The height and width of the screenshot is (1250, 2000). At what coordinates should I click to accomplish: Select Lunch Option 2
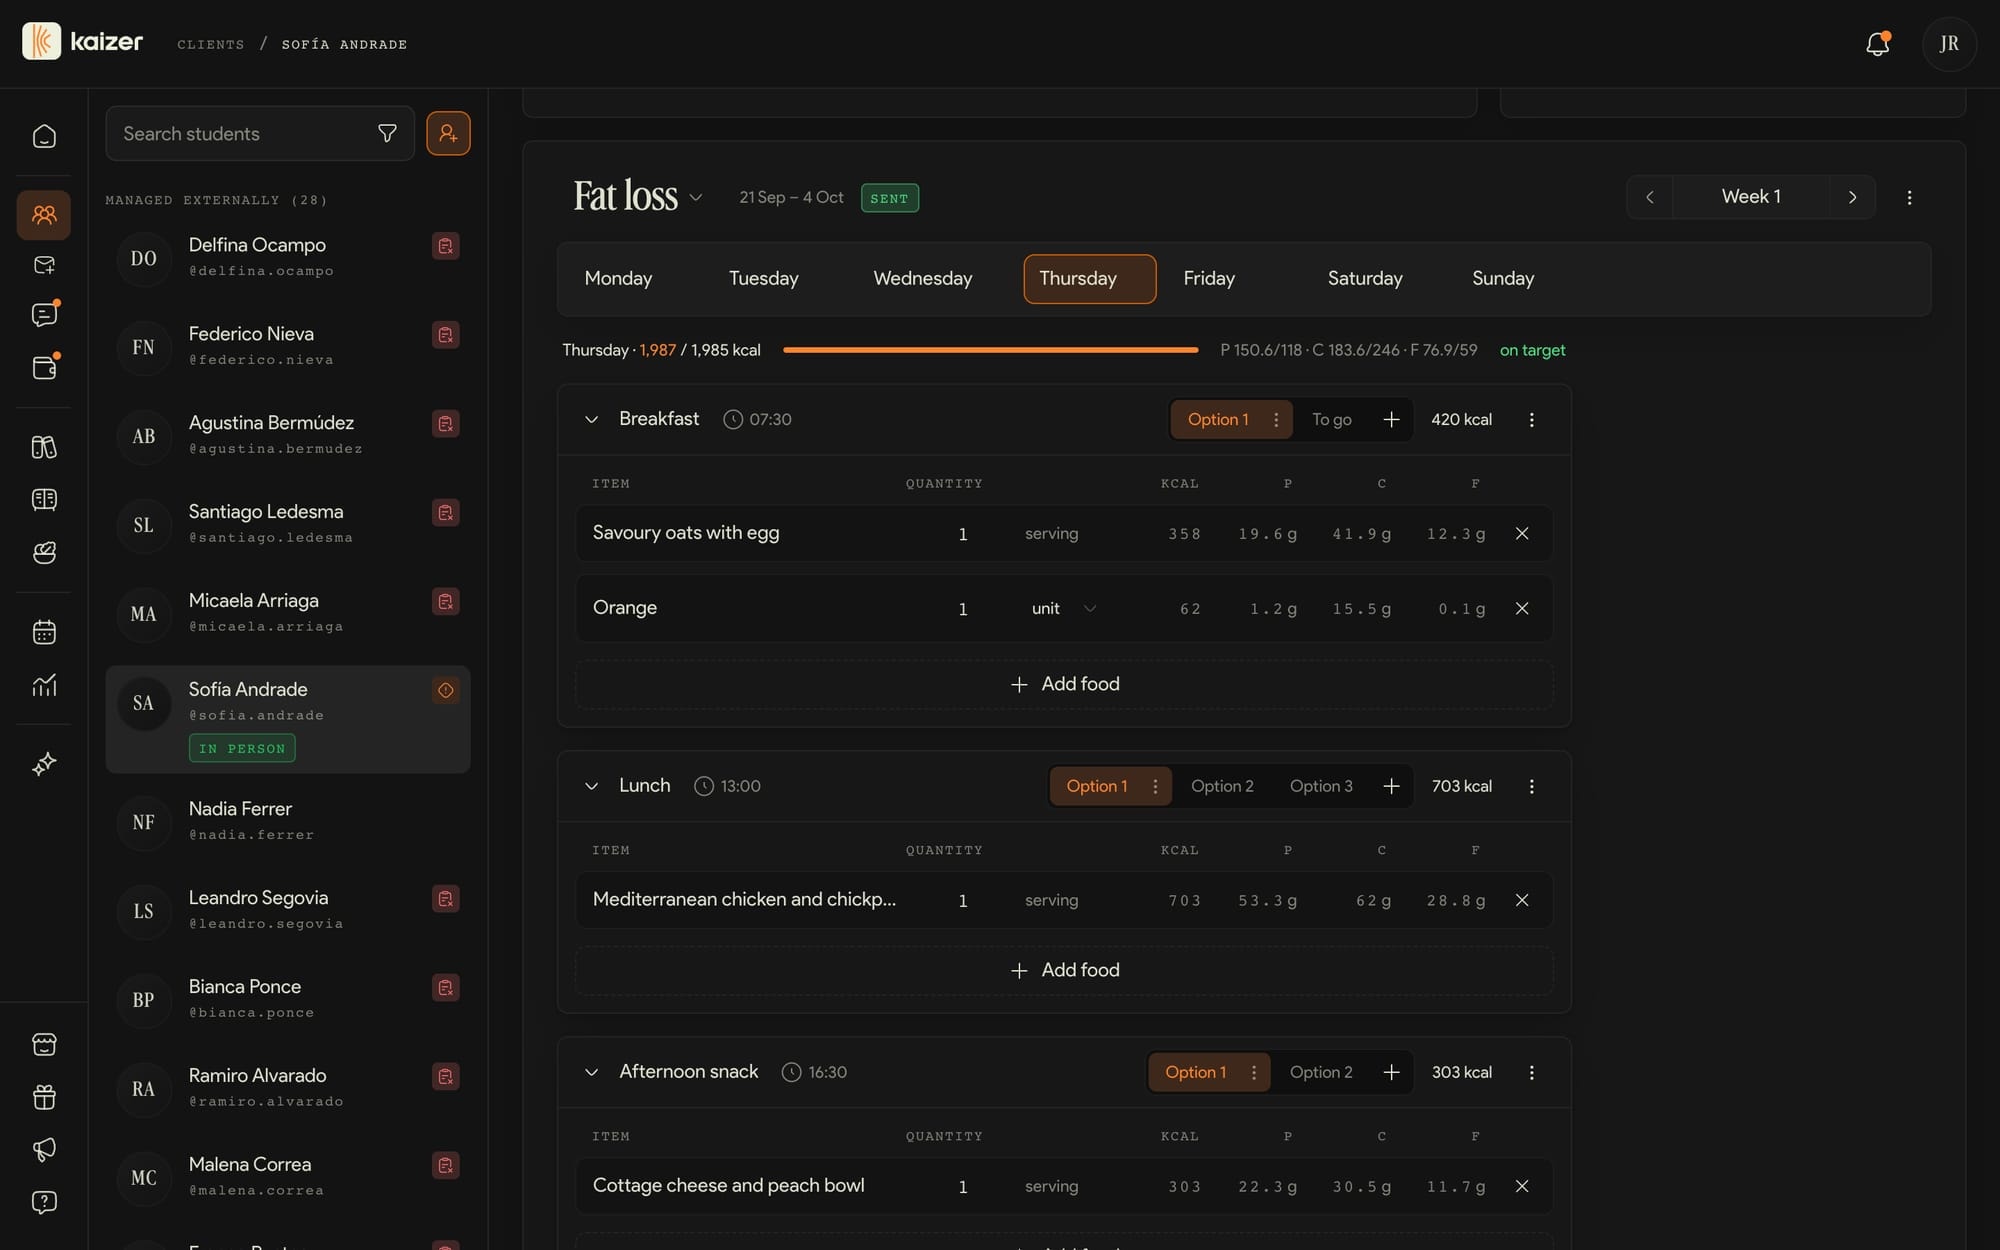[1222, 786]
